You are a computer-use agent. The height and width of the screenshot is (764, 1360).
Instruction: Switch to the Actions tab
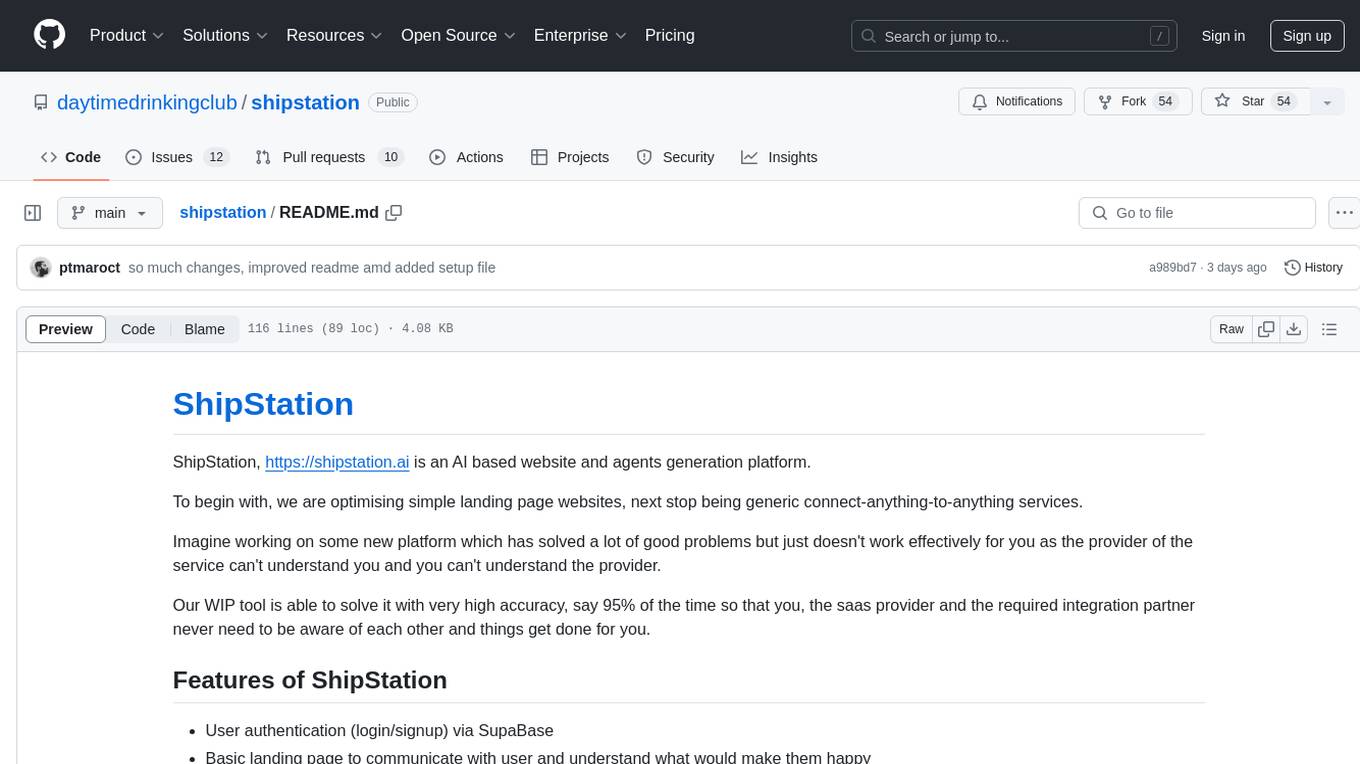click(x=466, y=157)
